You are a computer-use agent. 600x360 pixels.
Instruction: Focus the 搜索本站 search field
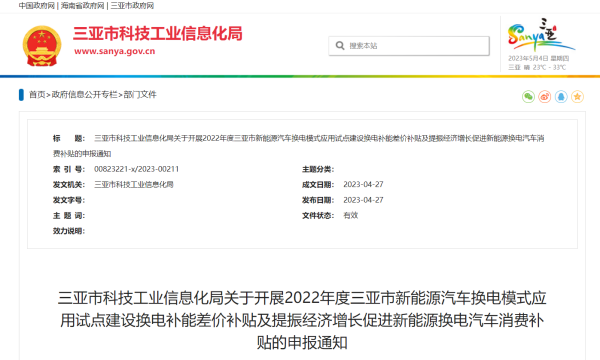pyautogui.click(x=409, y=46)
